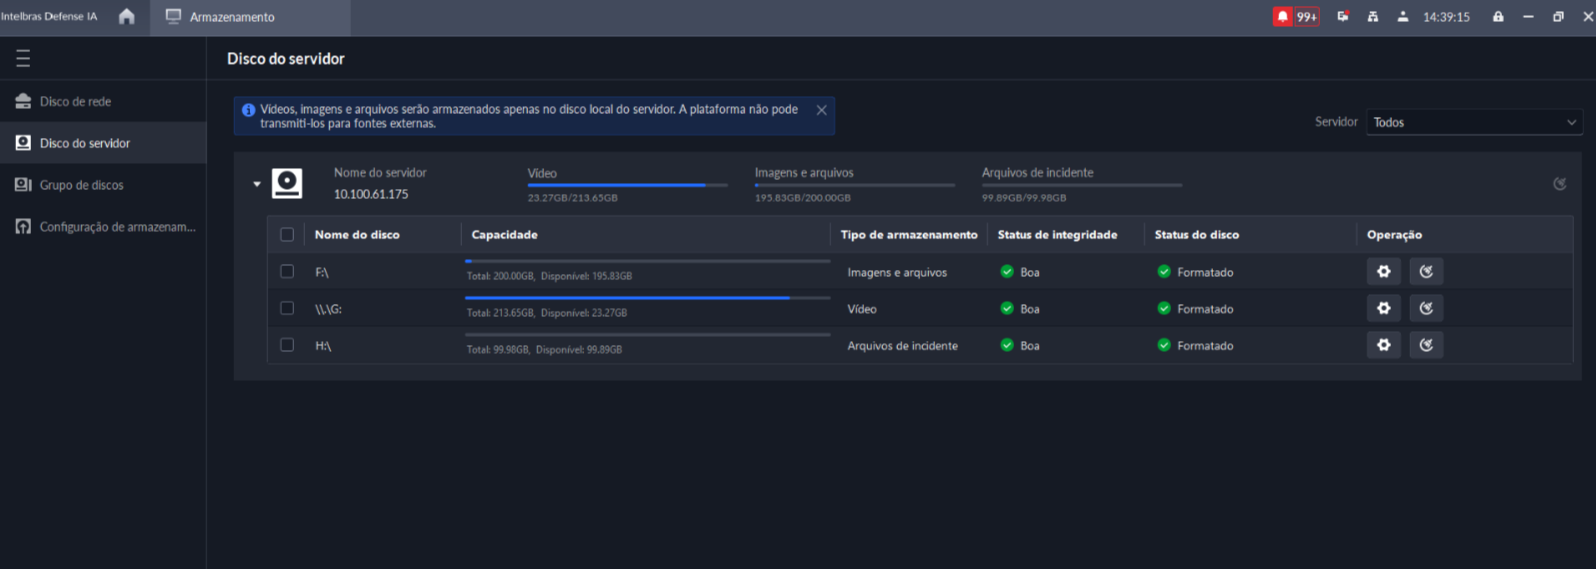Image resolution: width=1596 pixels, height=569 pixels.
Task: Click format icon for disk H:\
Action: tap(1426, 345)
